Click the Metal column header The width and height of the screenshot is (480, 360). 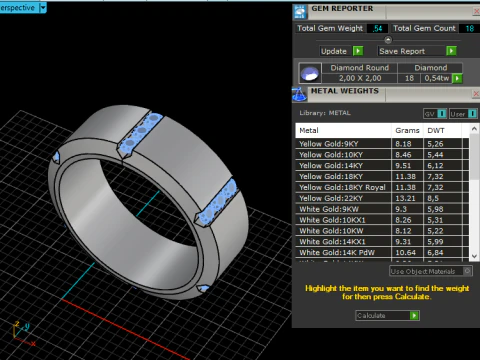click(x=343, y=130)
